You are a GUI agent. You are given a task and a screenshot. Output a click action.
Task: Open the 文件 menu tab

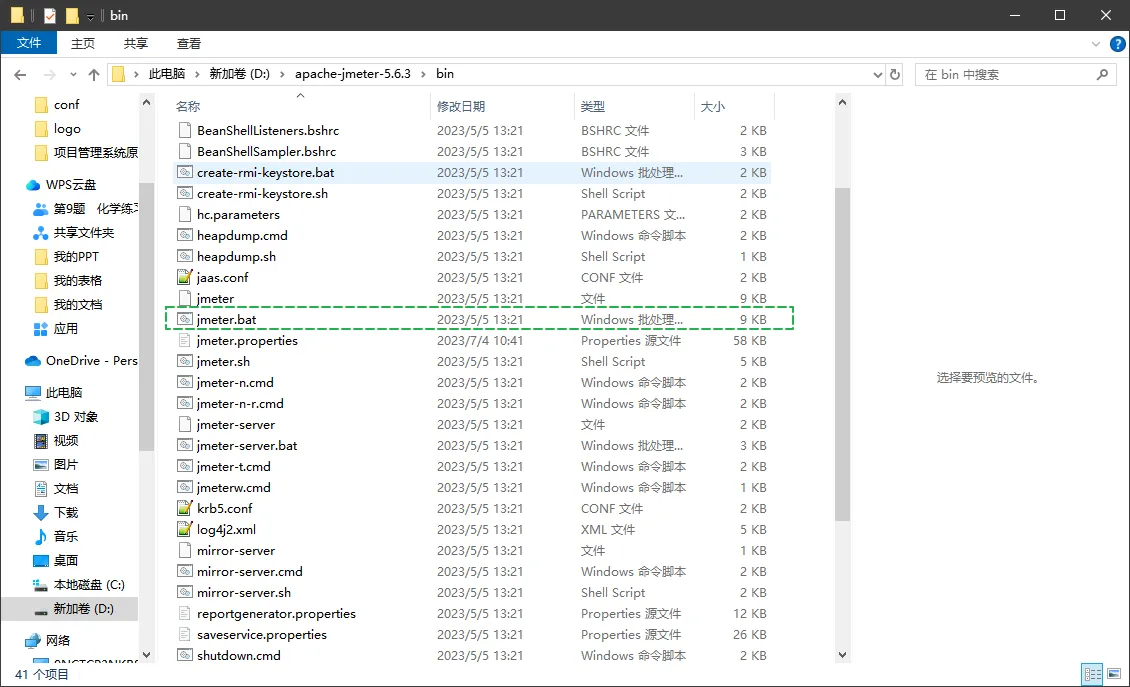29,43
